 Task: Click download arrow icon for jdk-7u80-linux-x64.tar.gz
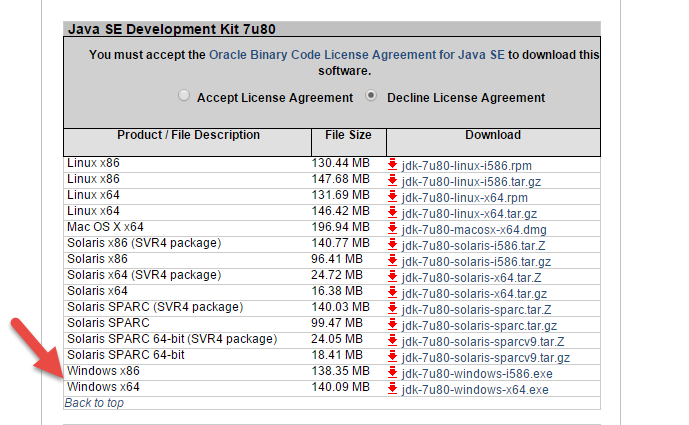[x=393, y=213]
